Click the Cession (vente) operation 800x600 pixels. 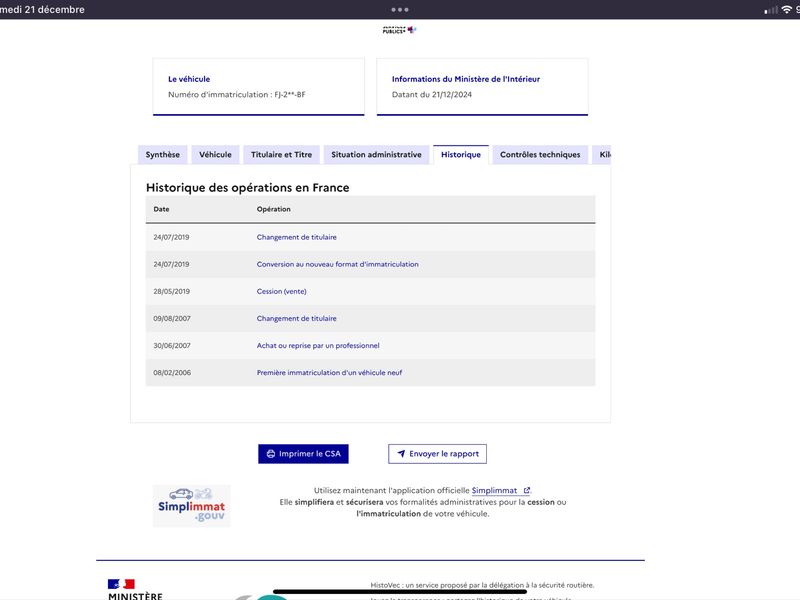pyautogui.click(x=282, y=291)
